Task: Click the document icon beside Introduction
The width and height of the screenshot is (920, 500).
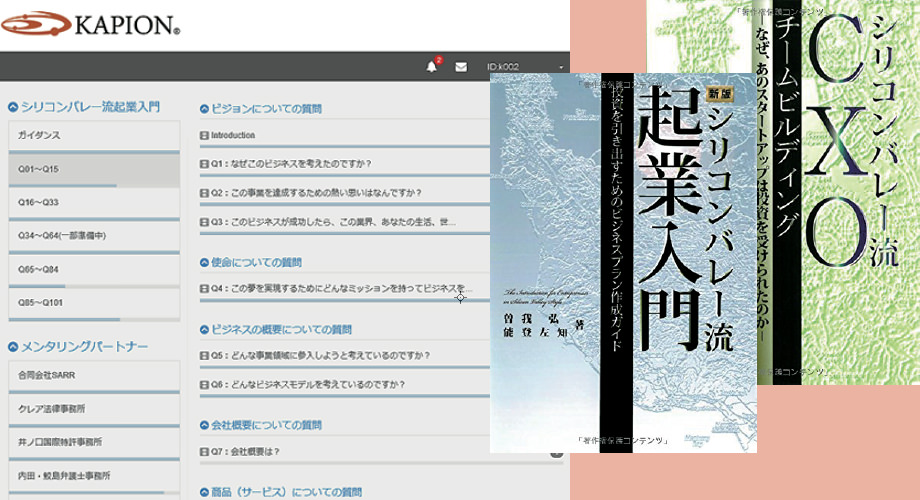Action: (x=204, y=136)
